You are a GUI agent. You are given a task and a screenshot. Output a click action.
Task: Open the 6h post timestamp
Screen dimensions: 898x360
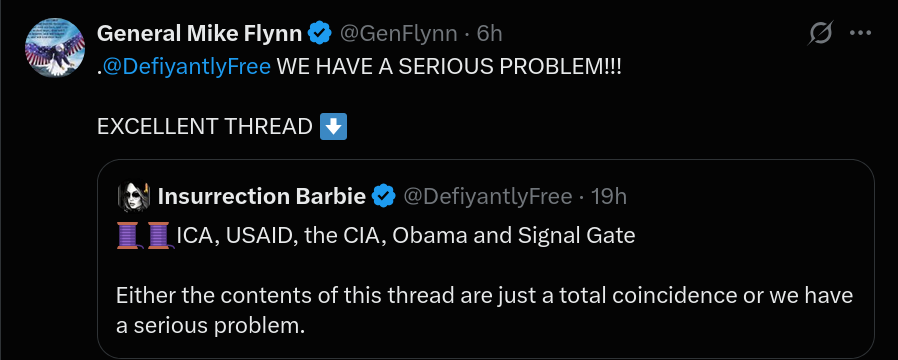(490, 34)
